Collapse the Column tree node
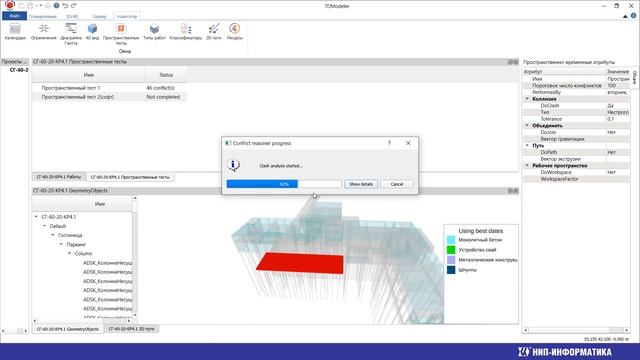The height and width of the screenshot is (360, 640). (69, 253)
